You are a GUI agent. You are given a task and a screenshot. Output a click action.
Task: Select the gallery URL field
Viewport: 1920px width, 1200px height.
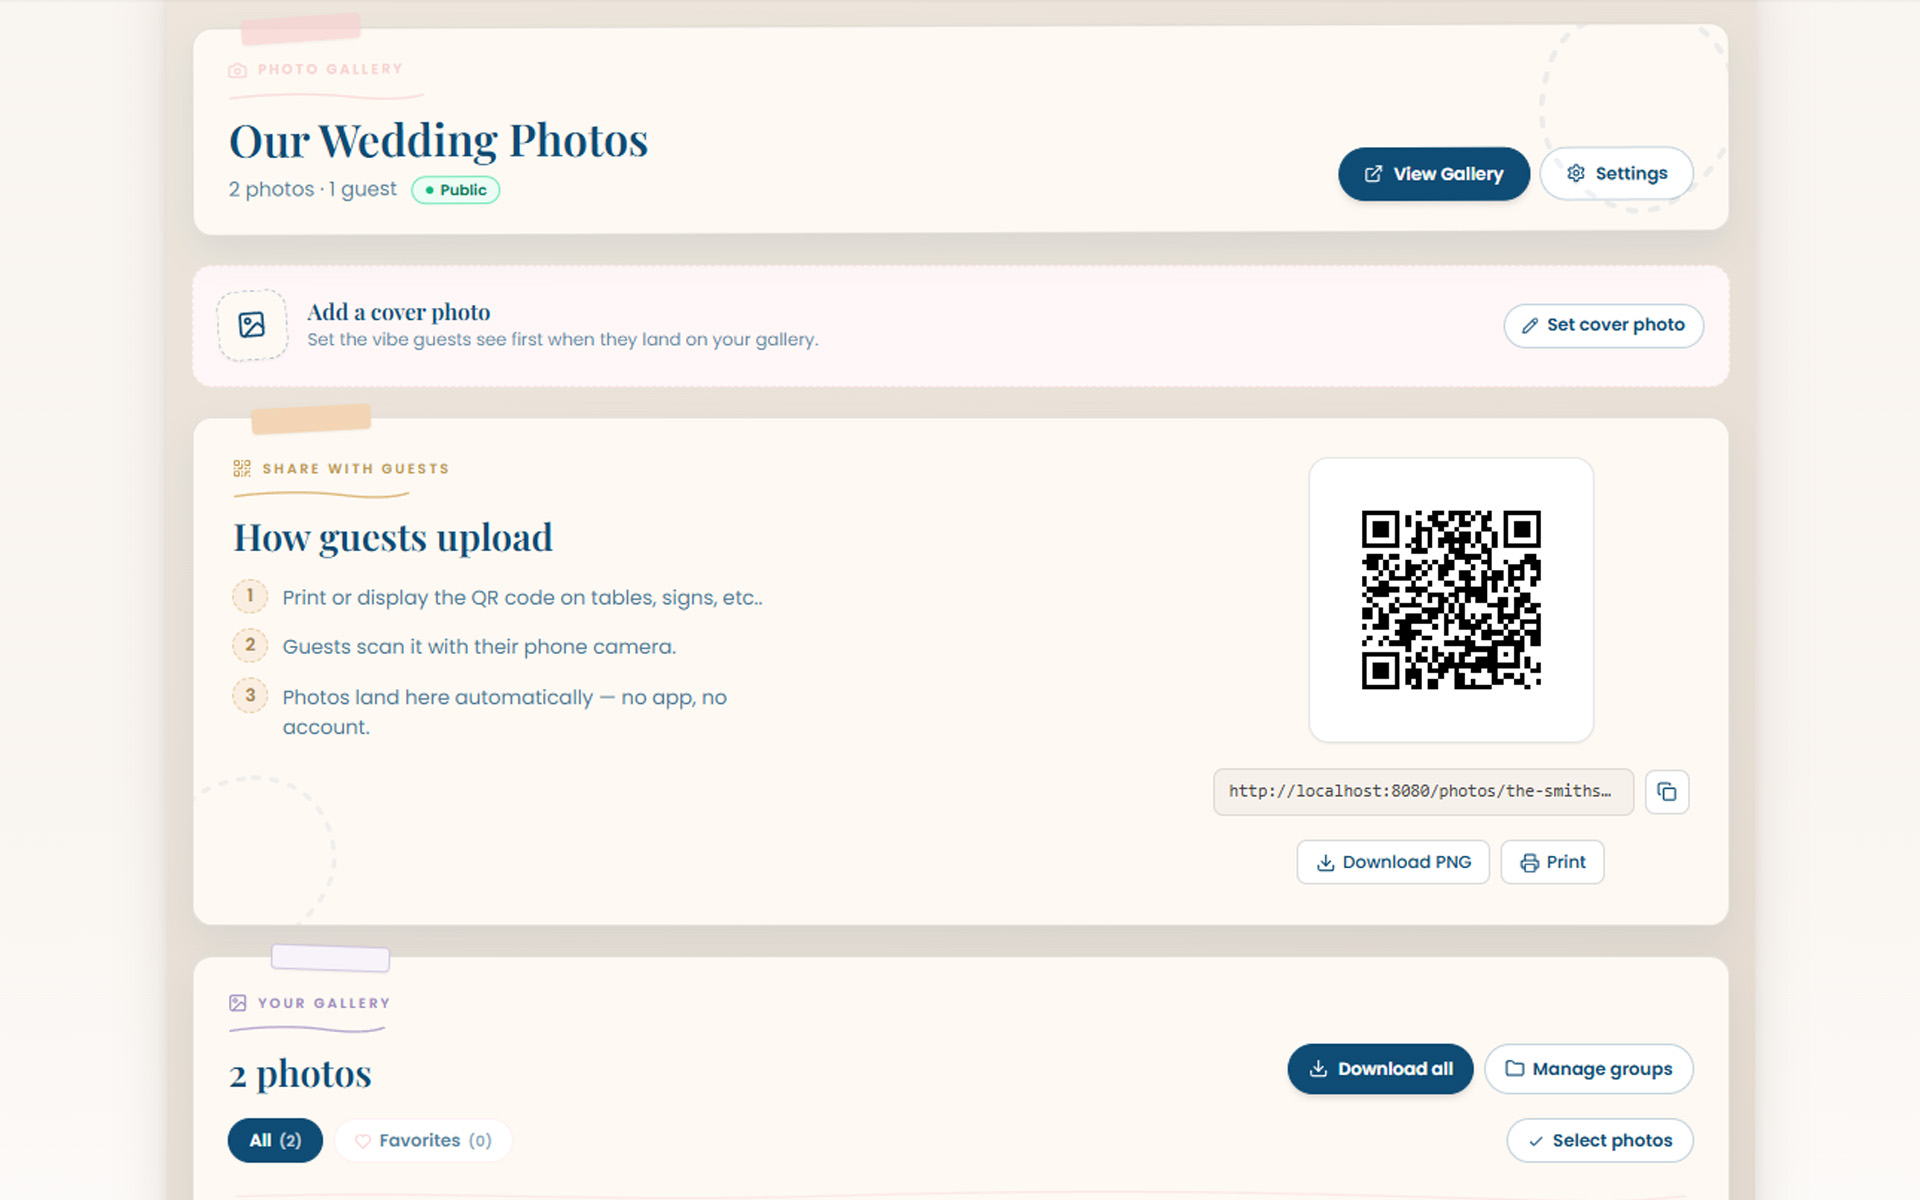(x=1423, y=792)
